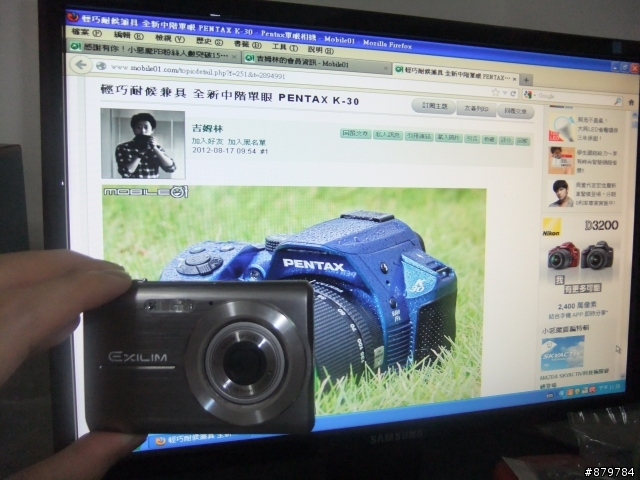Viewport: 640px width, 480px height.
Task: Click the Firefox logo in the title bar
Action: [73, 17]
